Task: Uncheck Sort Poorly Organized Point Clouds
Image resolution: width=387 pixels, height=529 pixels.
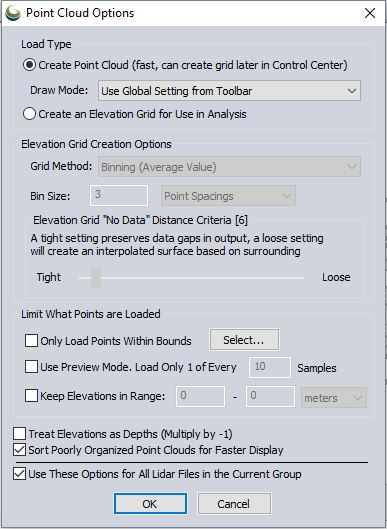Action: (20, 450)
